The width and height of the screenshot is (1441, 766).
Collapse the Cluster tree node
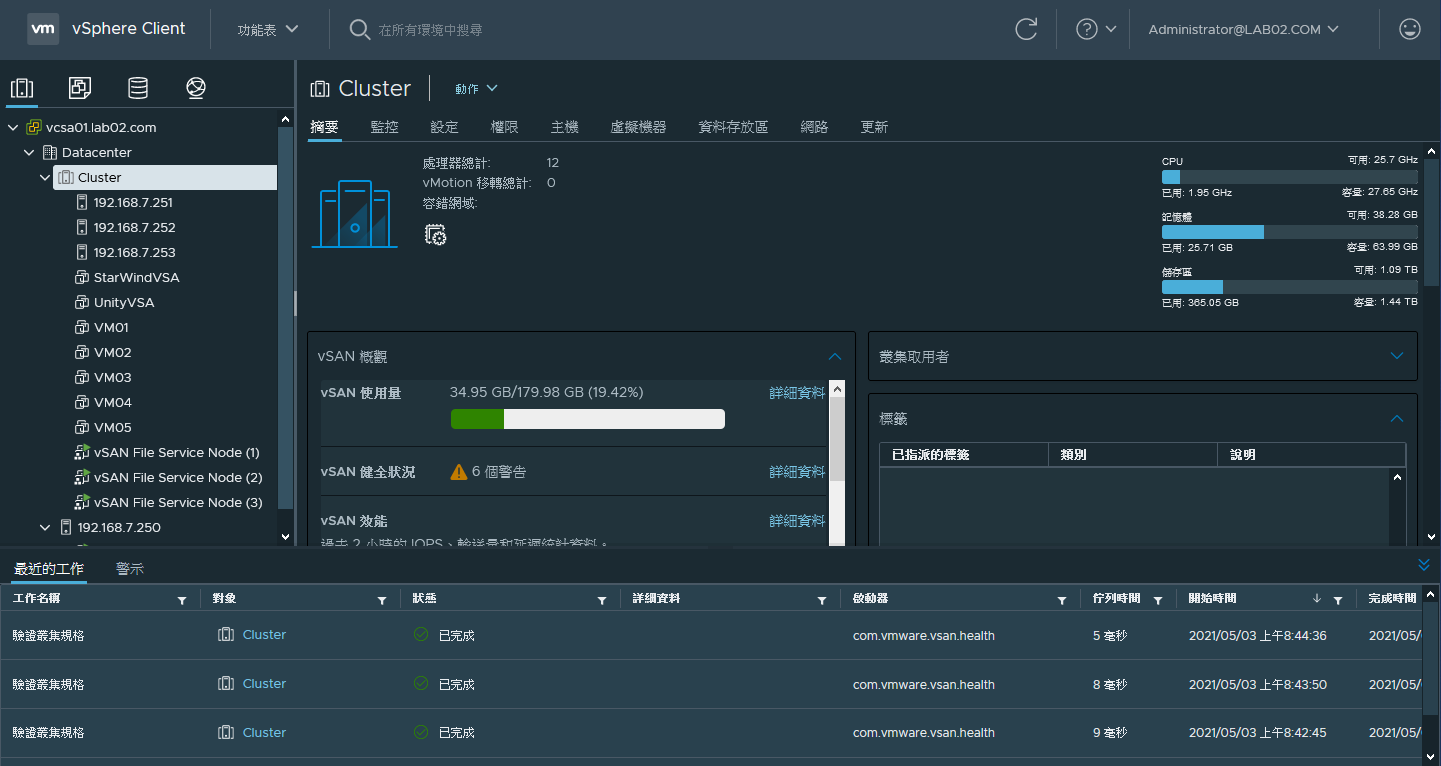(x=46, y=177)
